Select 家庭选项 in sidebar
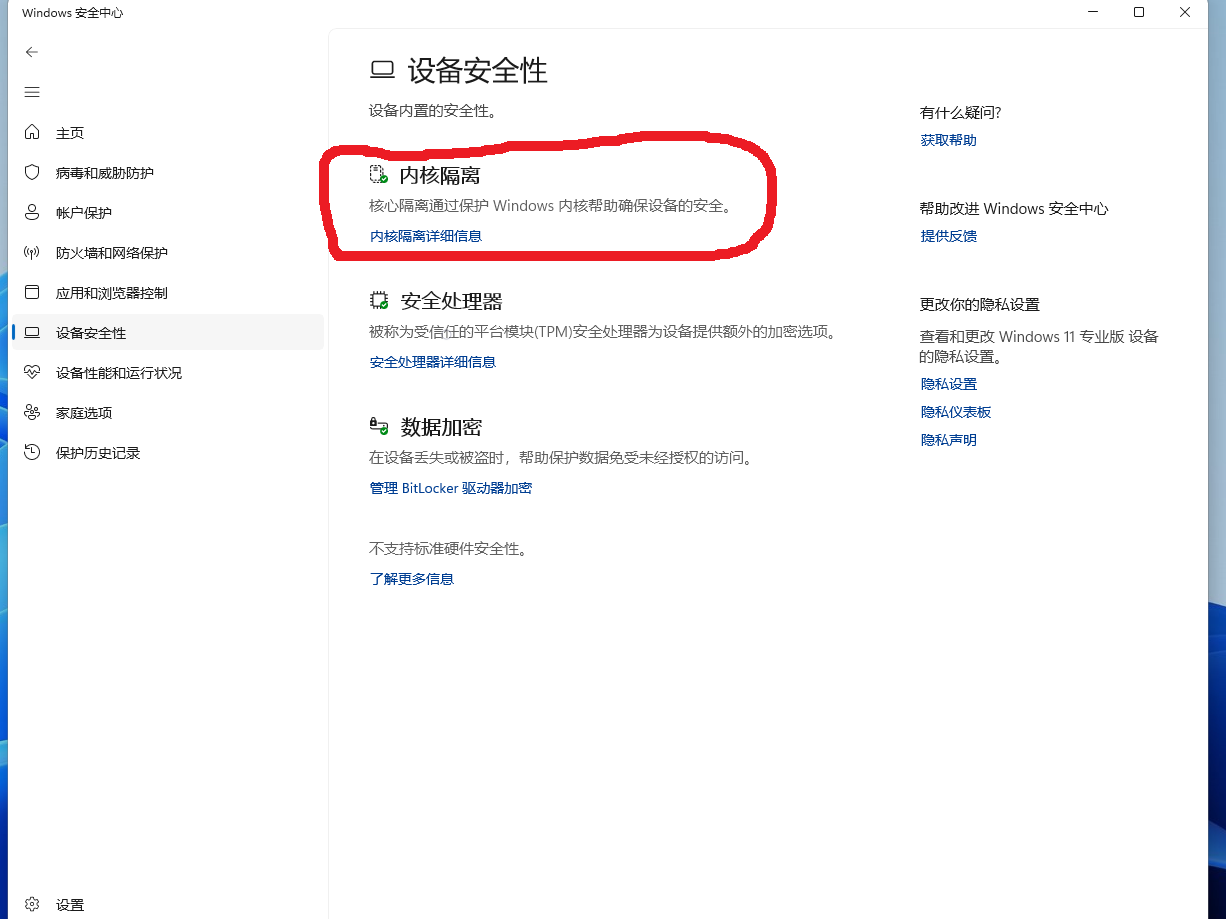 84,413
